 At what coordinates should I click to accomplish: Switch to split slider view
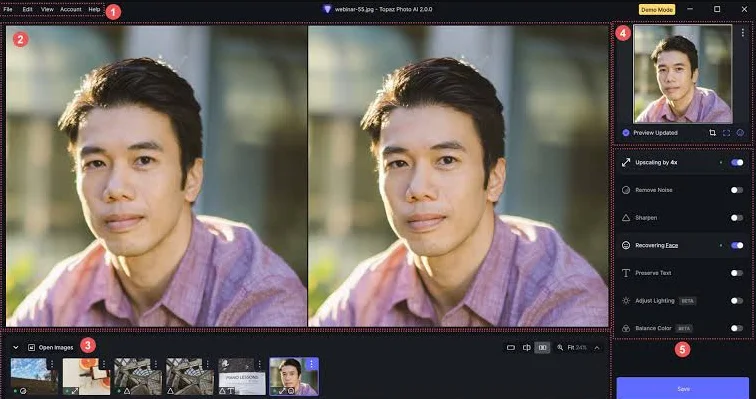pyautogui.click(x=526, y=347)
